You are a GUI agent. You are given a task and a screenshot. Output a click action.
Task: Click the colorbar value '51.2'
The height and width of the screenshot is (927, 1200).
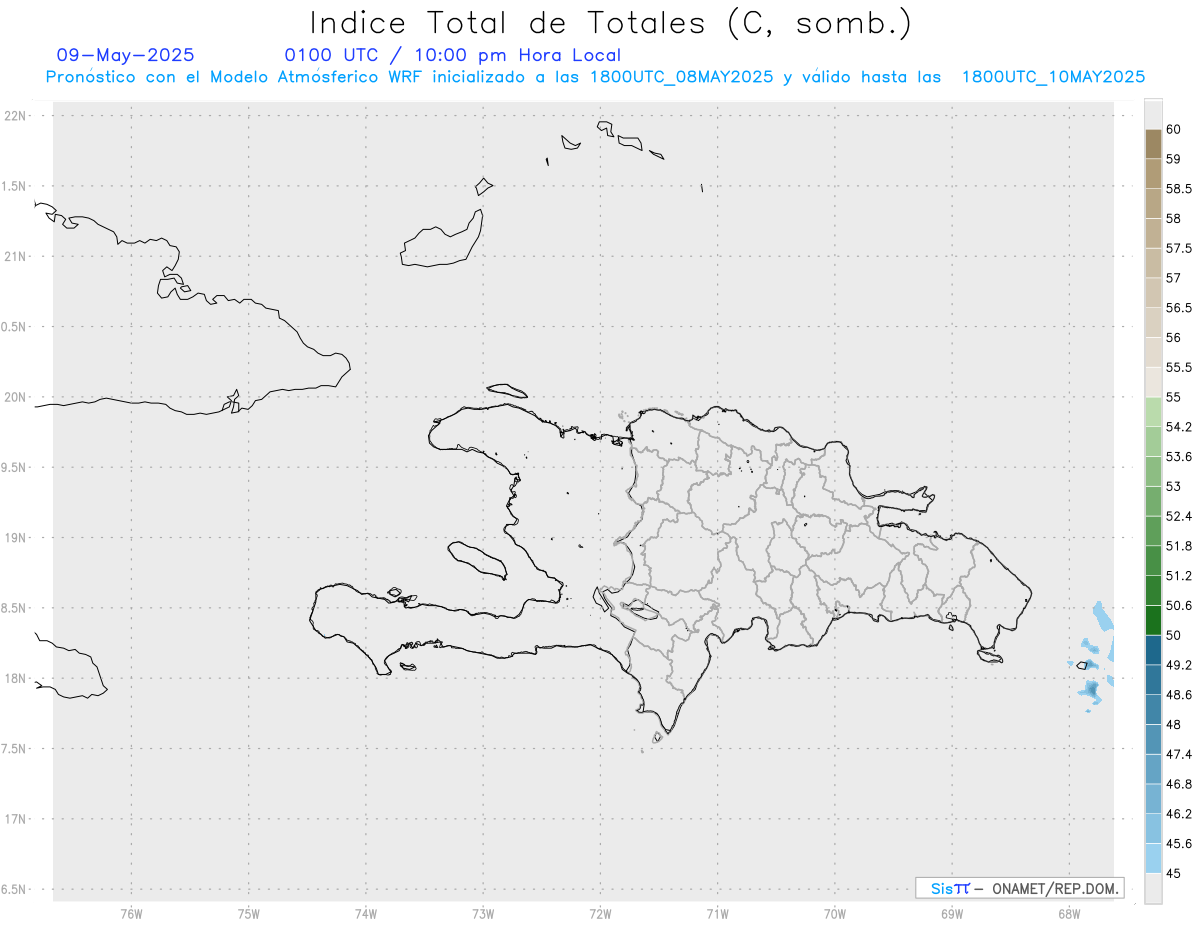coord(1179,577)
